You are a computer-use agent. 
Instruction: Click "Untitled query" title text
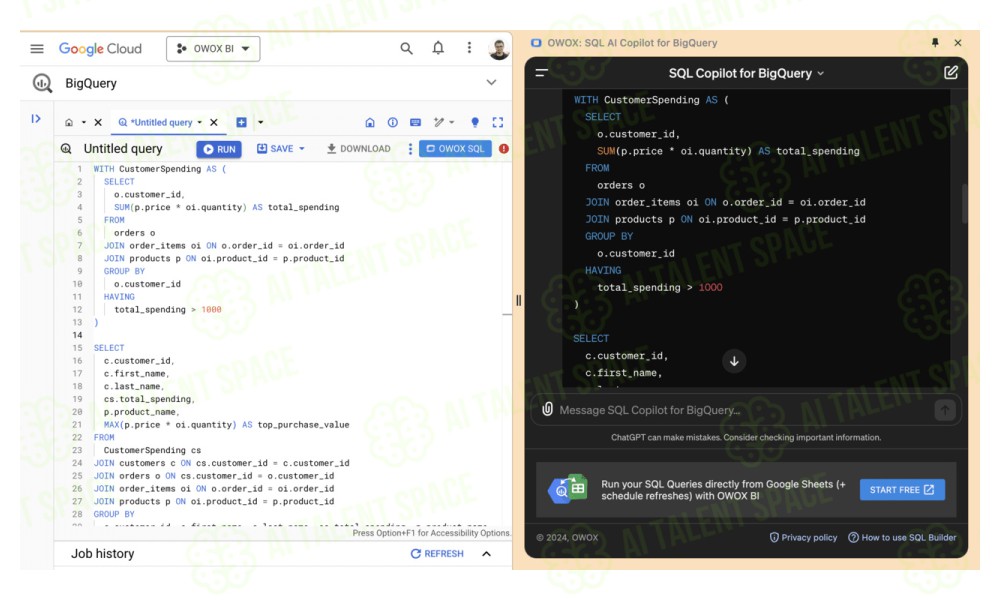tap(123, 149)
